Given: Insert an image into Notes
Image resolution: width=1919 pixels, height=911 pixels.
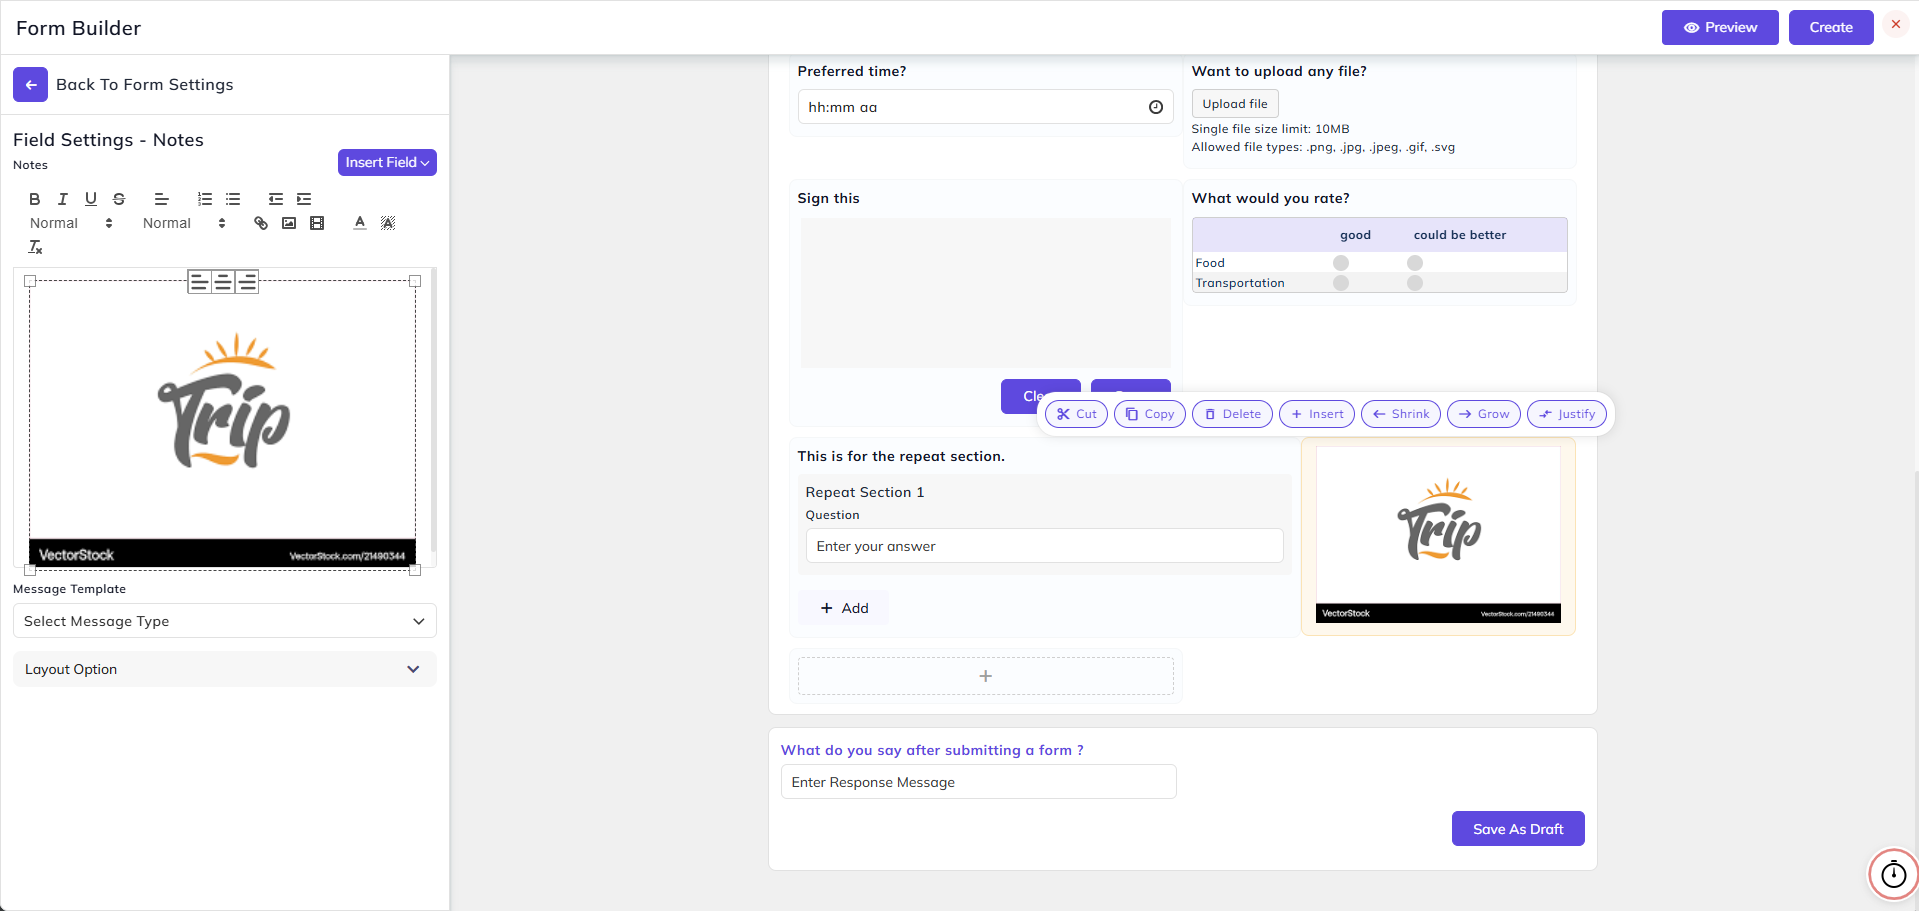Looking at the screenshot, I should tap(289, 223).
